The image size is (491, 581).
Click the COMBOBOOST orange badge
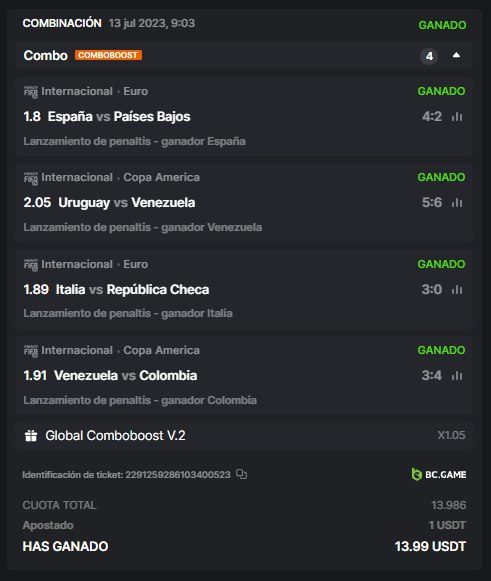(x=108, y=55)
